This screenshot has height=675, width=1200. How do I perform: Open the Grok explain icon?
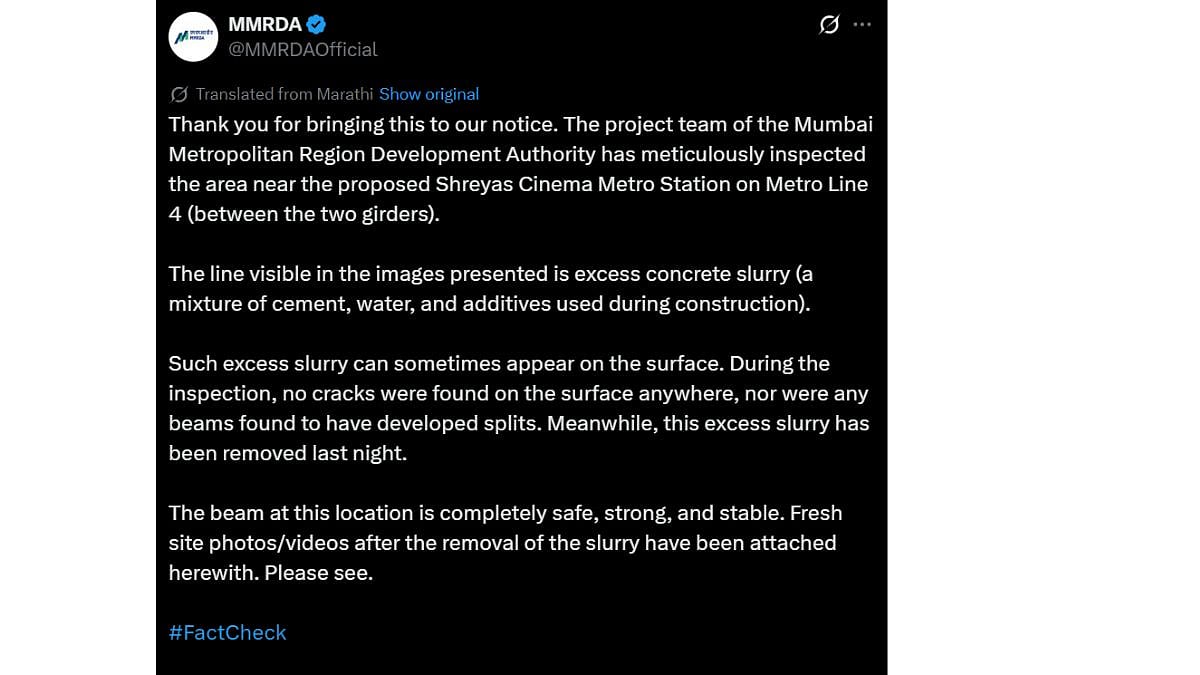point(829,25)
